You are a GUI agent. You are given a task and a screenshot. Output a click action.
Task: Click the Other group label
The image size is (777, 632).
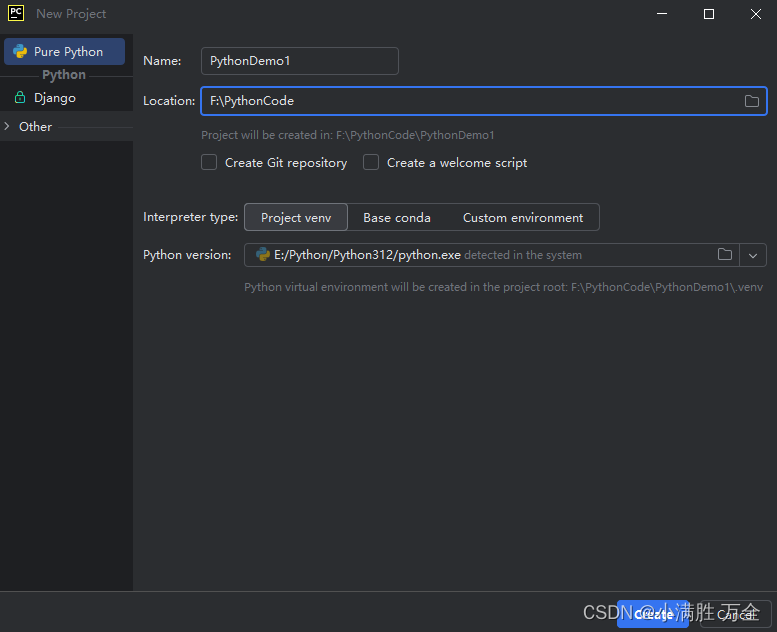[x=35, y=127]
